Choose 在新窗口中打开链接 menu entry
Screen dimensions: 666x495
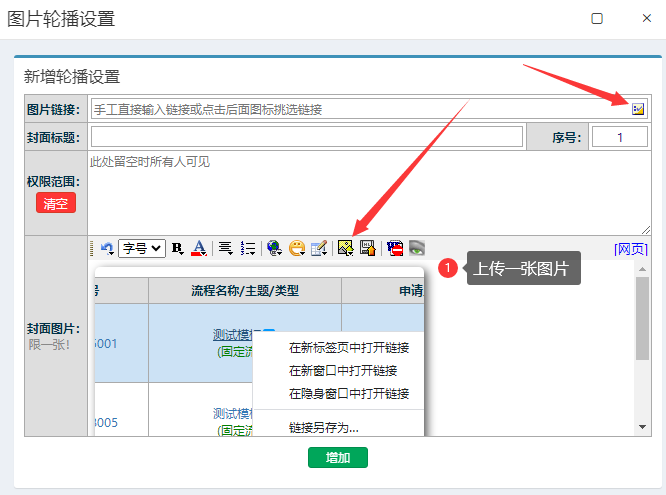coord(343,371)
